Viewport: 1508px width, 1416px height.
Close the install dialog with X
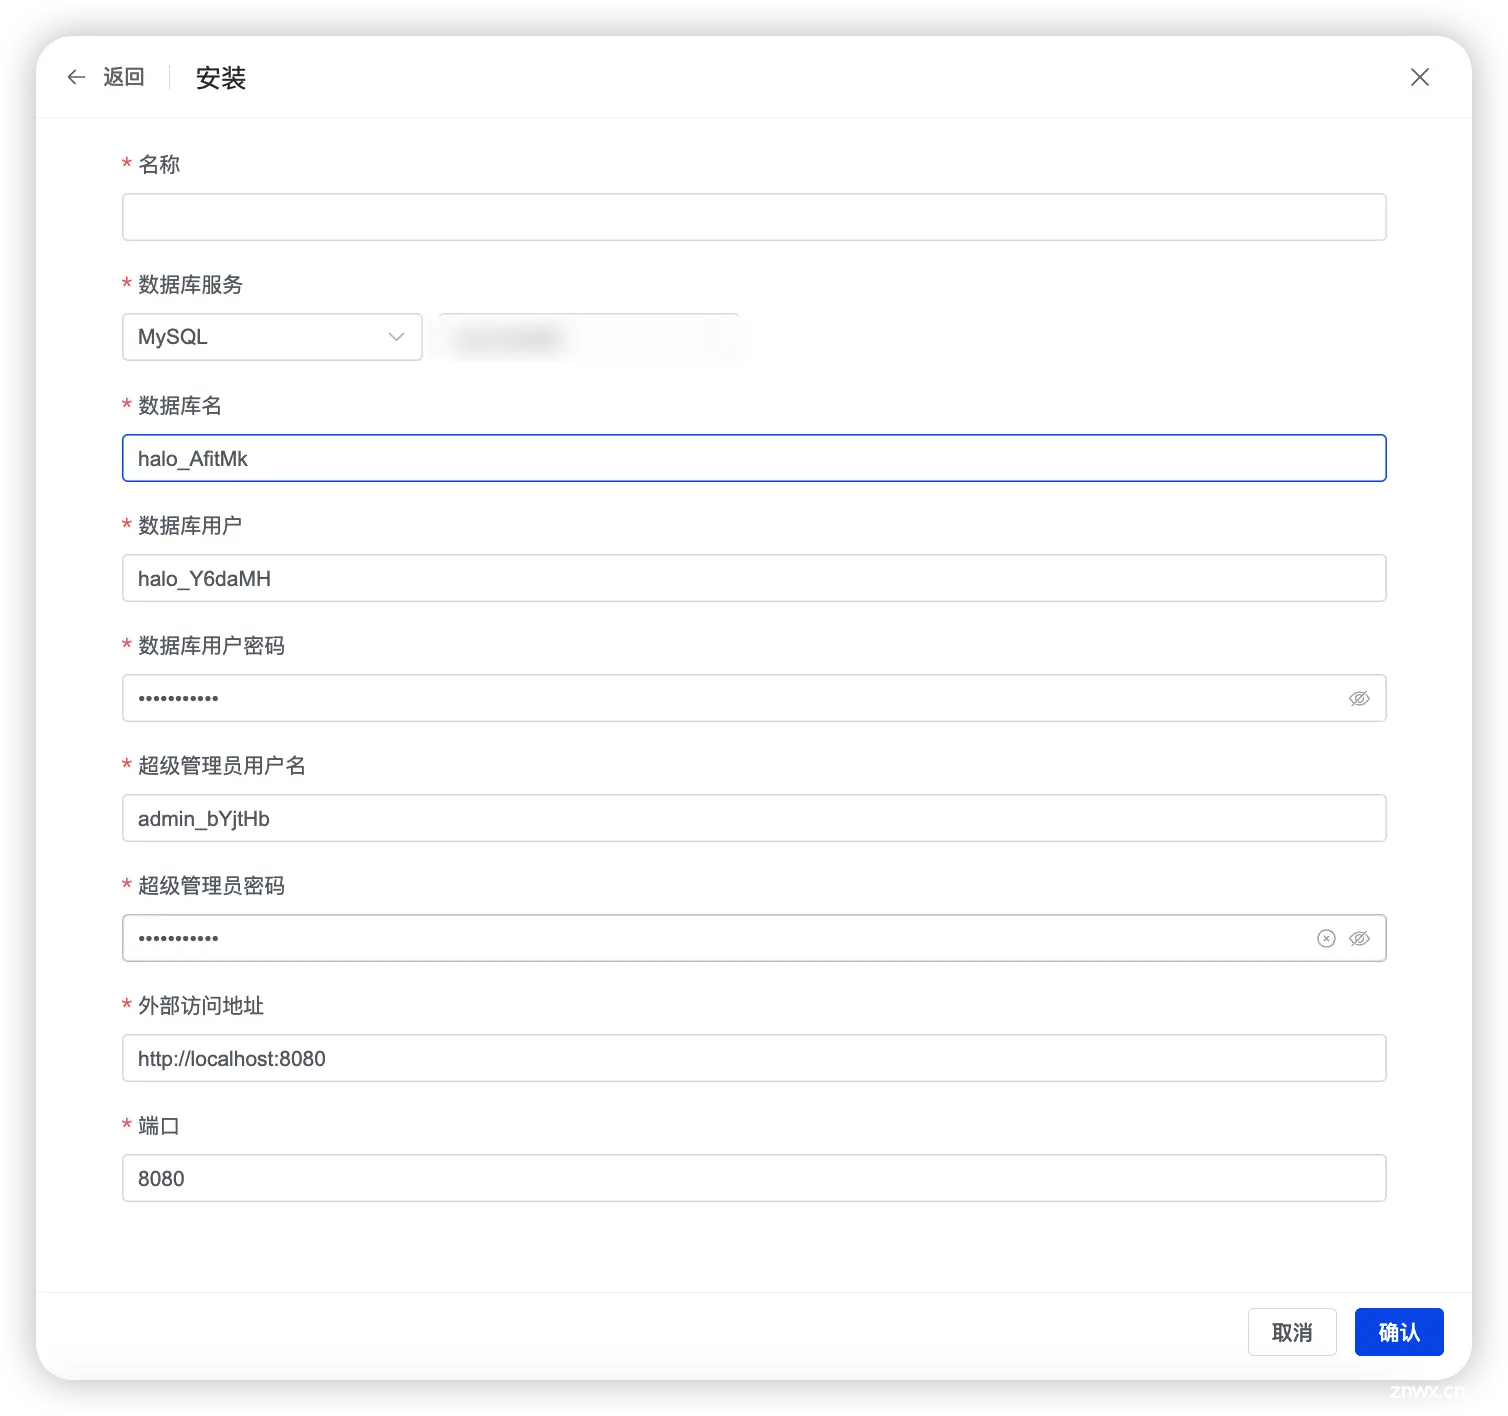(1419, 77)
